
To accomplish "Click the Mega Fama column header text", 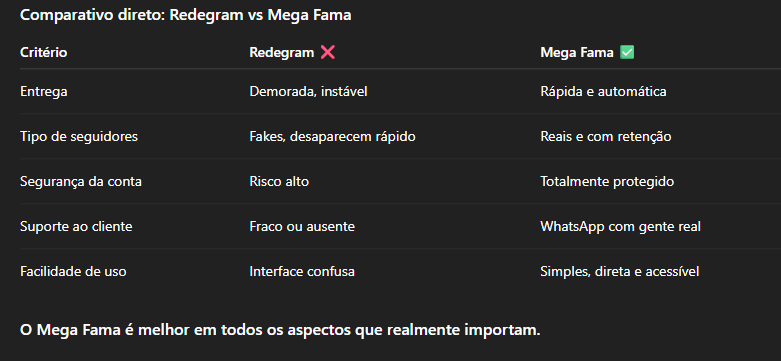I will pyautogui.click(x=577, y=52).
